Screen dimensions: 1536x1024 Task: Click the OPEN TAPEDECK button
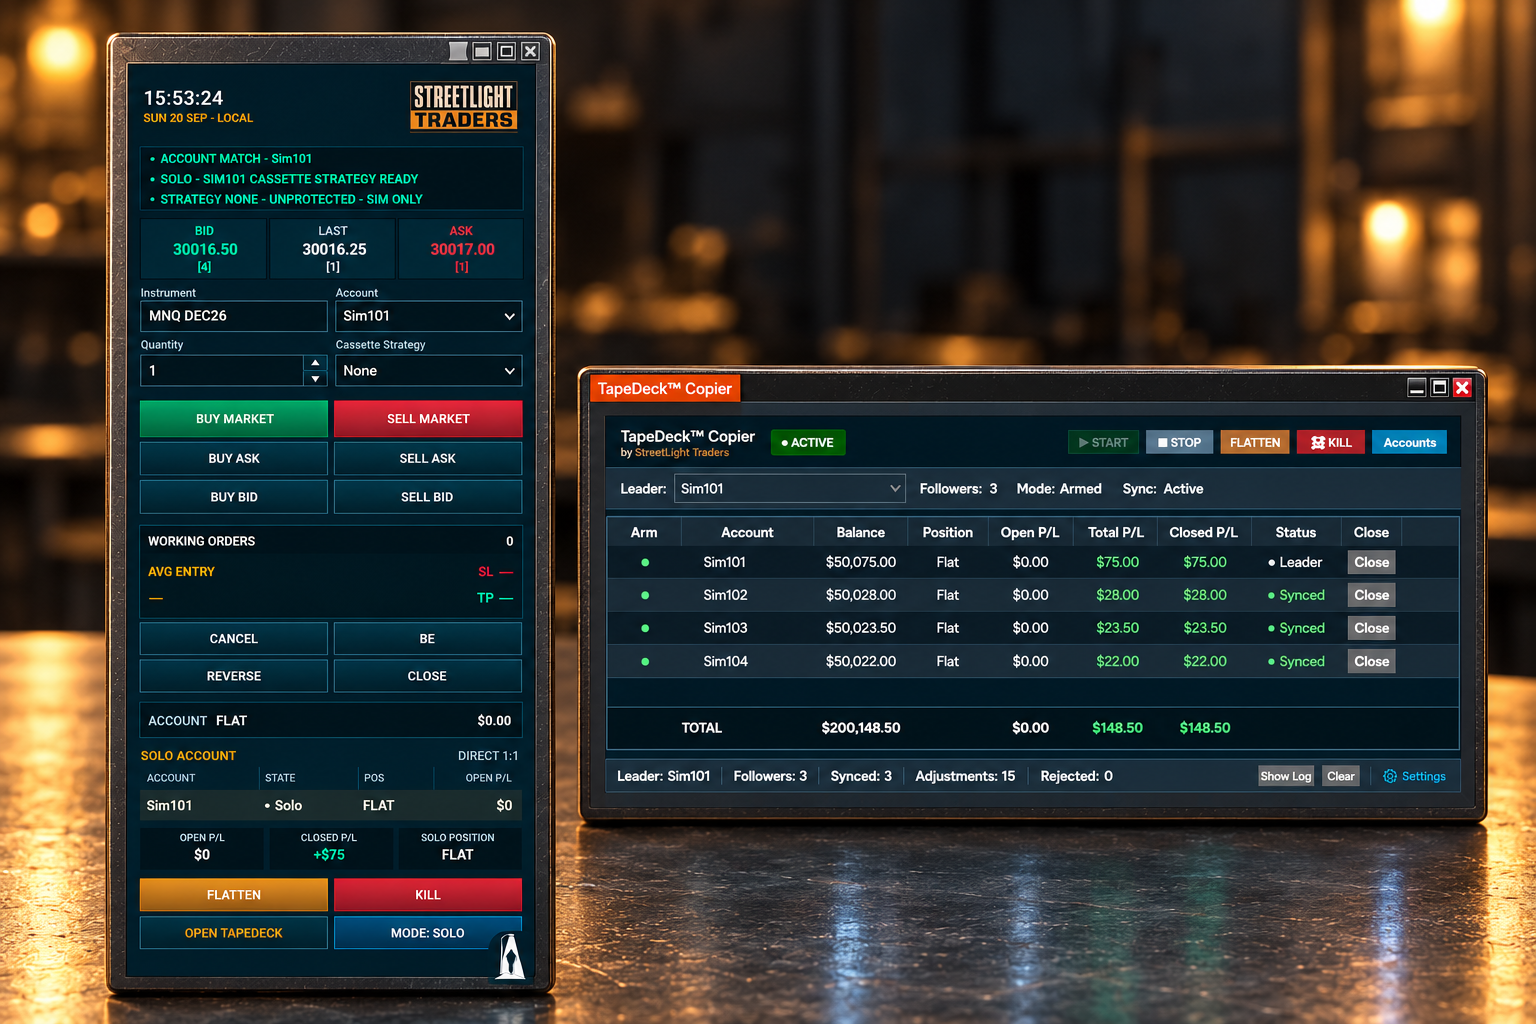[x=234, y=933]
